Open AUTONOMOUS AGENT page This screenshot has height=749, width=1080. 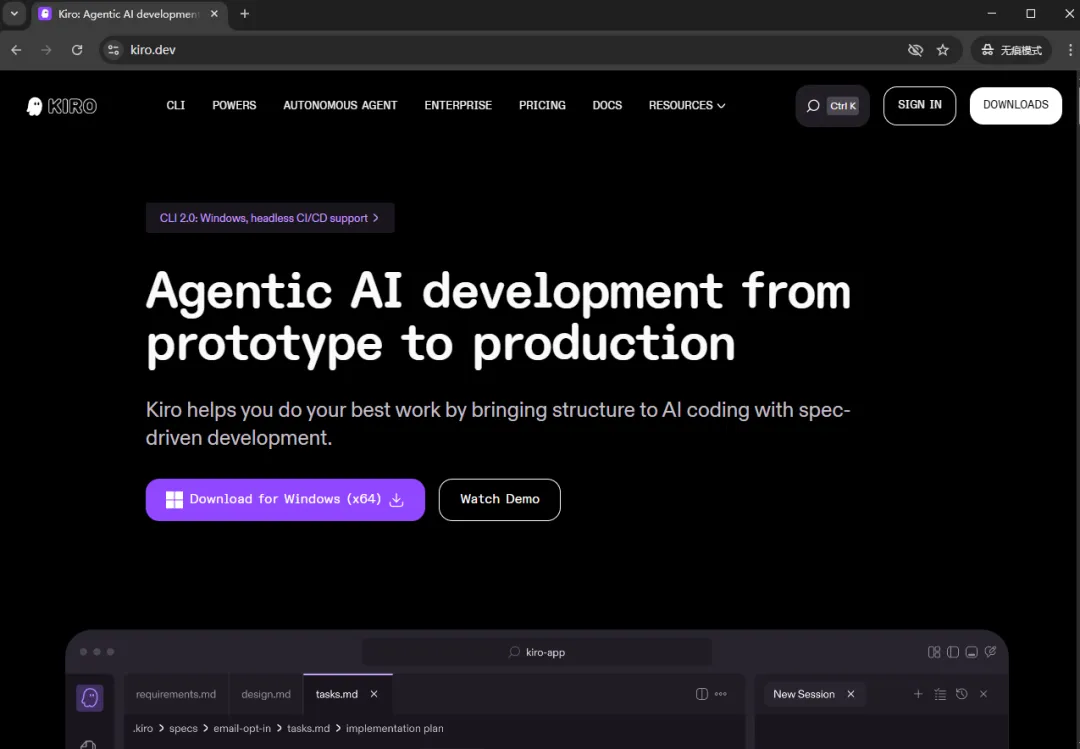point(340,105)
